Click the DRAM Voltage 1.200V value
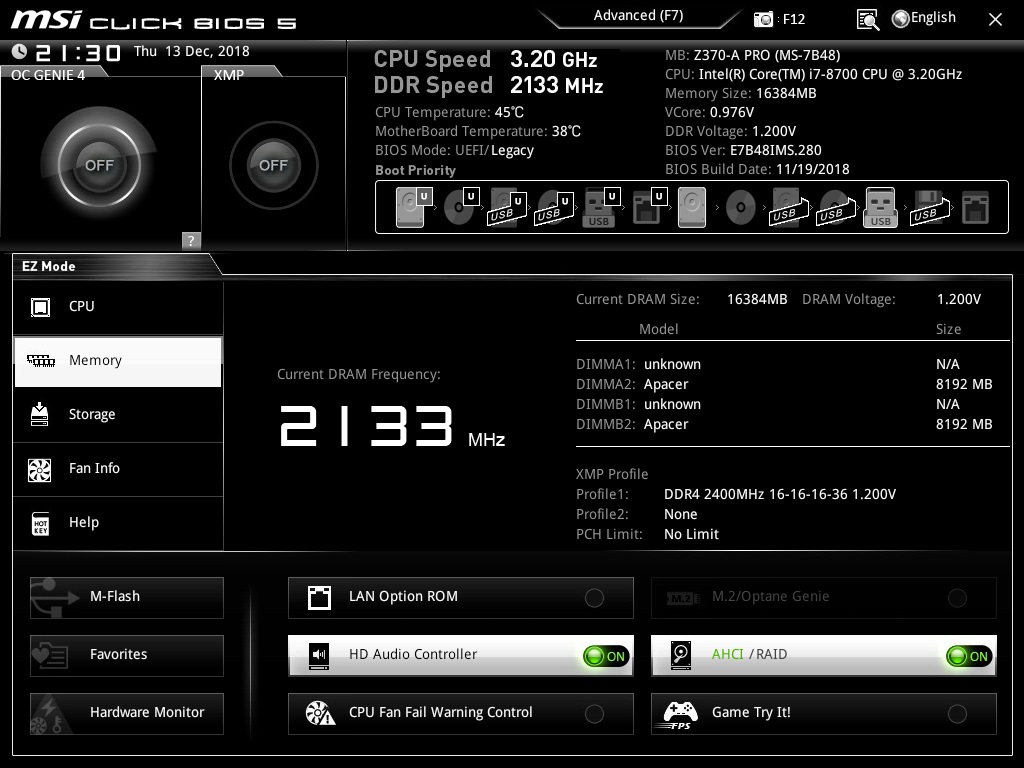Image resolution: width=1024 pixels, height=768 pixels. [959, 299]
